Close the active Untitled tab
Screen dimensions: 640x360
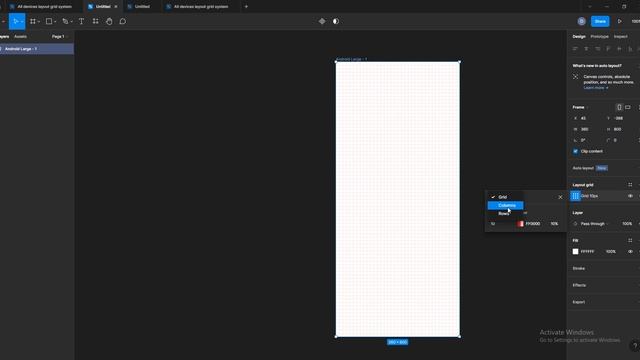pyautogui.click(x=116, y=7)
